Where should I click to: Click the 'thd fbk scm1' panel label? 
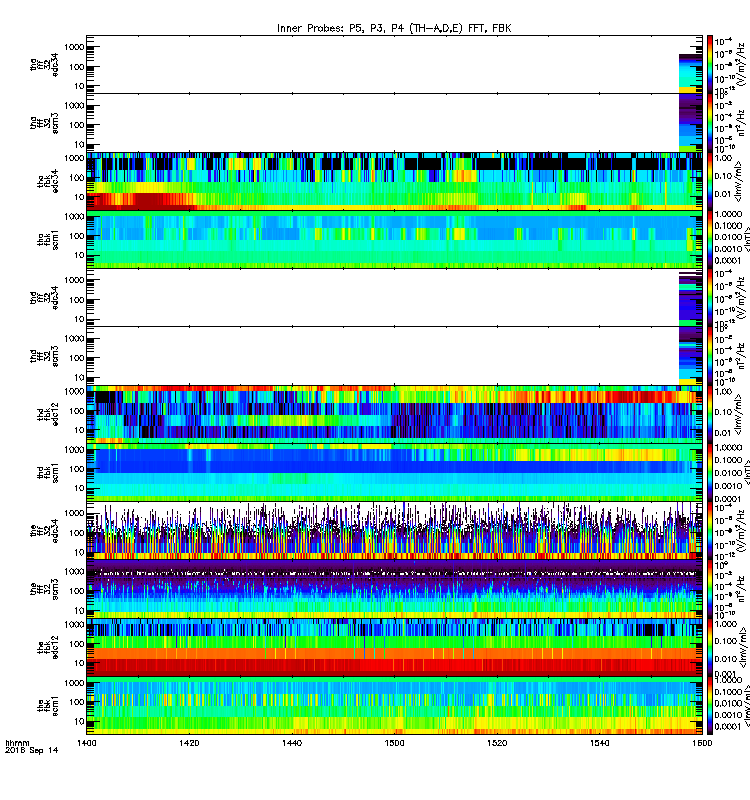click(x=48, y=472)
